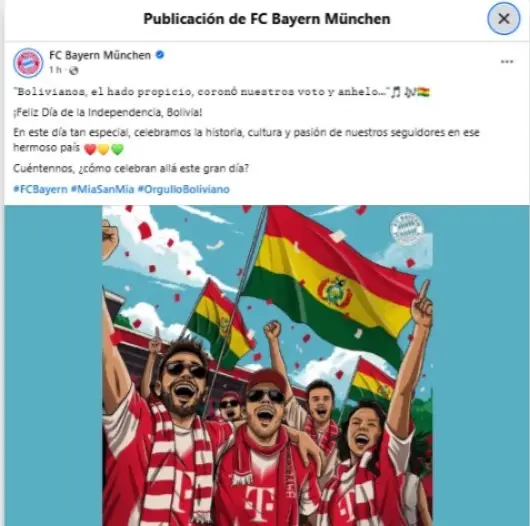Viewport: 530px width, 526px height.
Task: Open the #FCBayern hashtag
Action: 40,189
